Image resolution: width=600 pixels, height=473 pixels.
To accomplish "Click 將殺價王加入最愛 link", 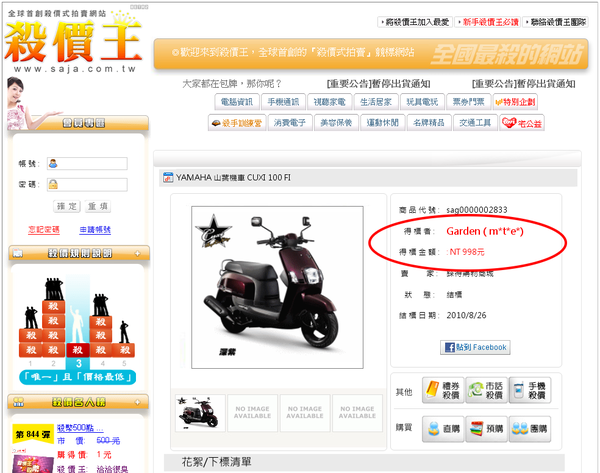I will click(x=414, y=22).
